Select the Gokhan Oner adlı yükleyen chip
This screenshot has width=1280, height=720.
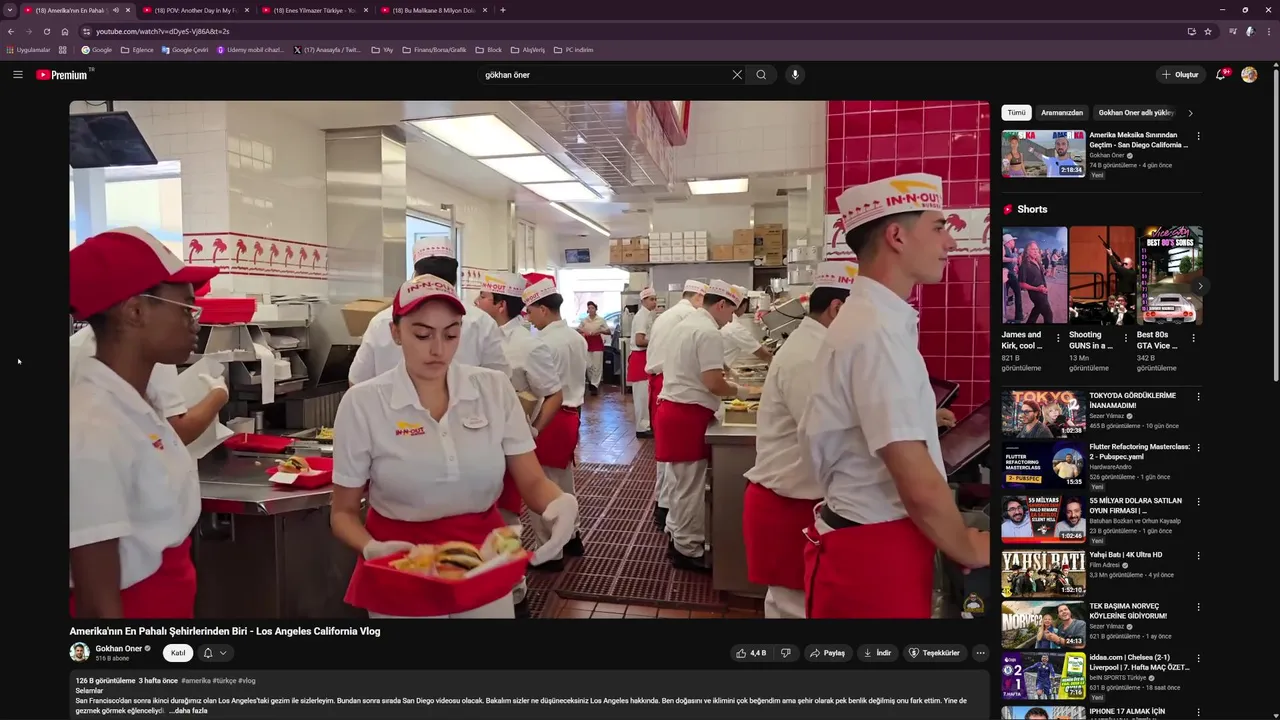pyautogui.click(x=1136, y=113)
